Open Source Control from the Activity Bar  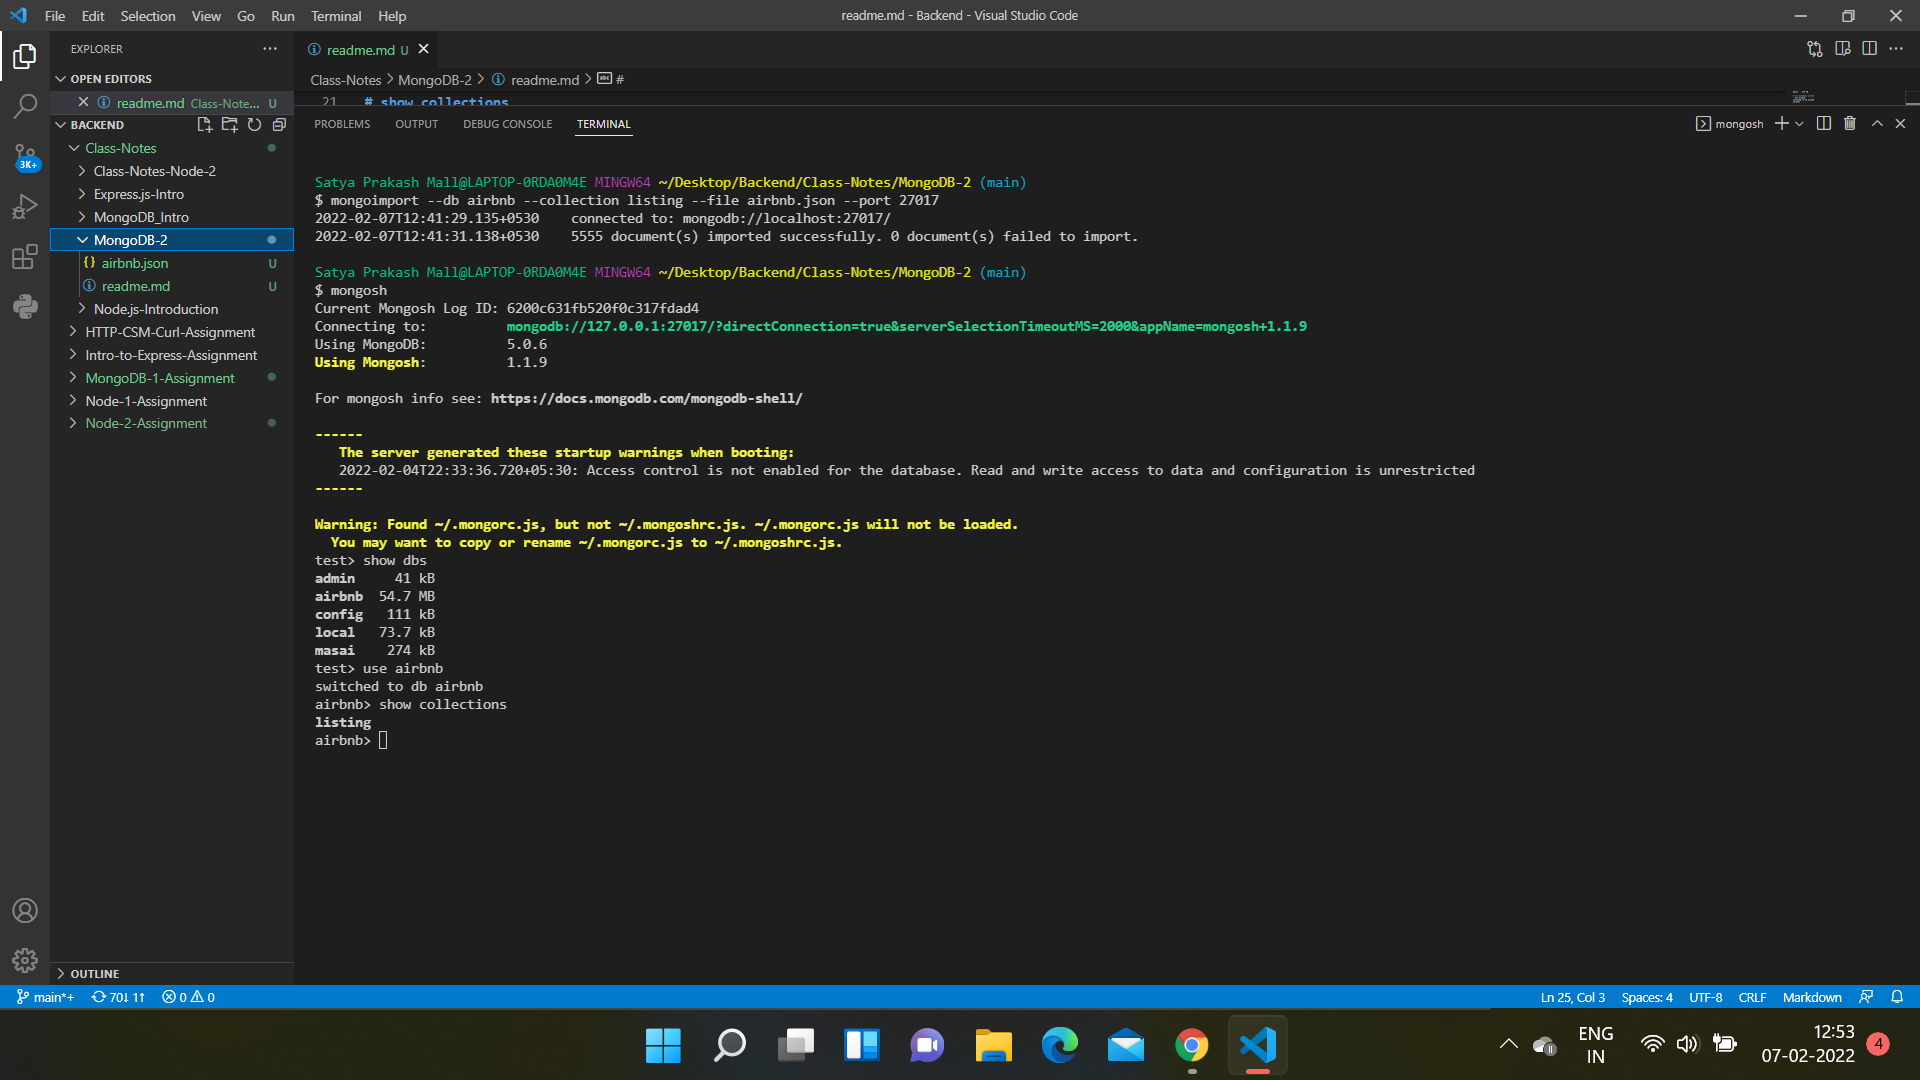point(25,157)
